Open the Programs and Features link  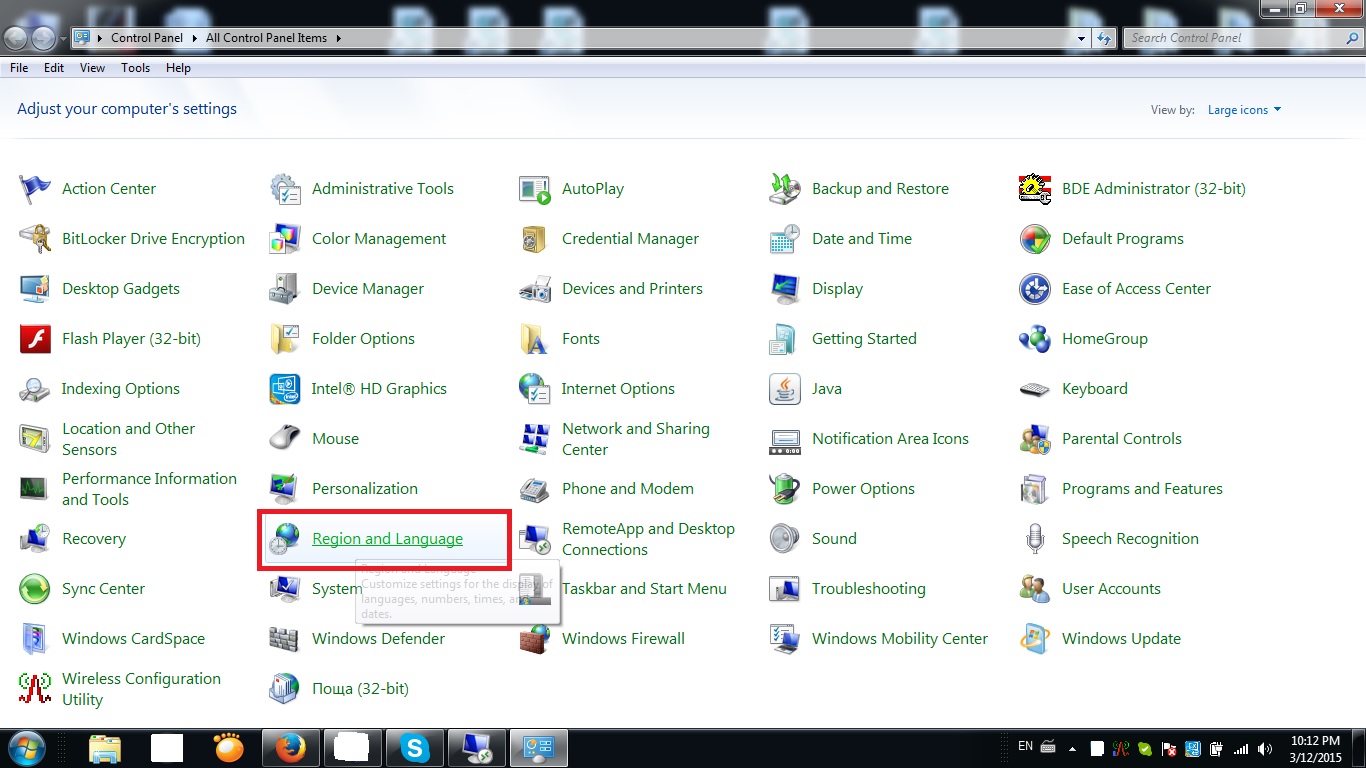(1142, 488)
